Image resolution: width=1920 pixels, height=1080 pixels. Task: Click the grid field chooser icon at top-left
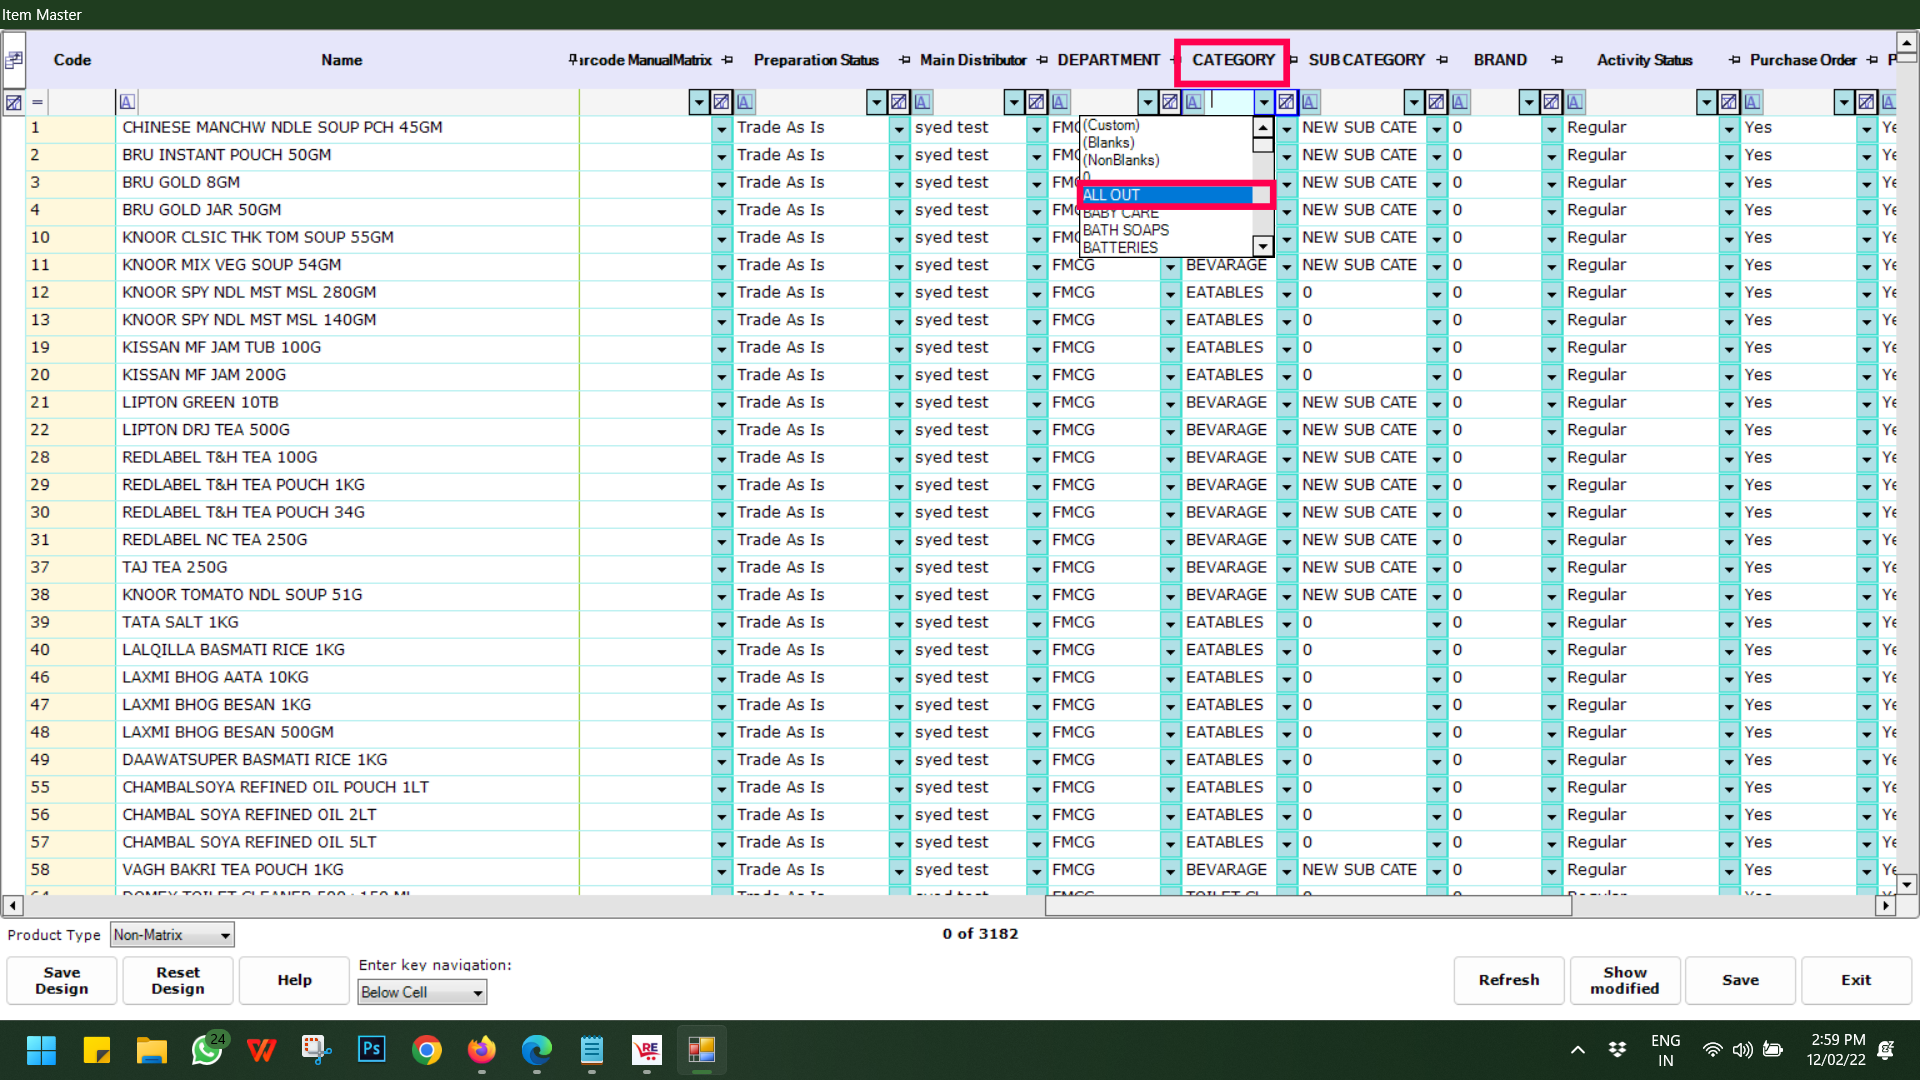(14, 60)
